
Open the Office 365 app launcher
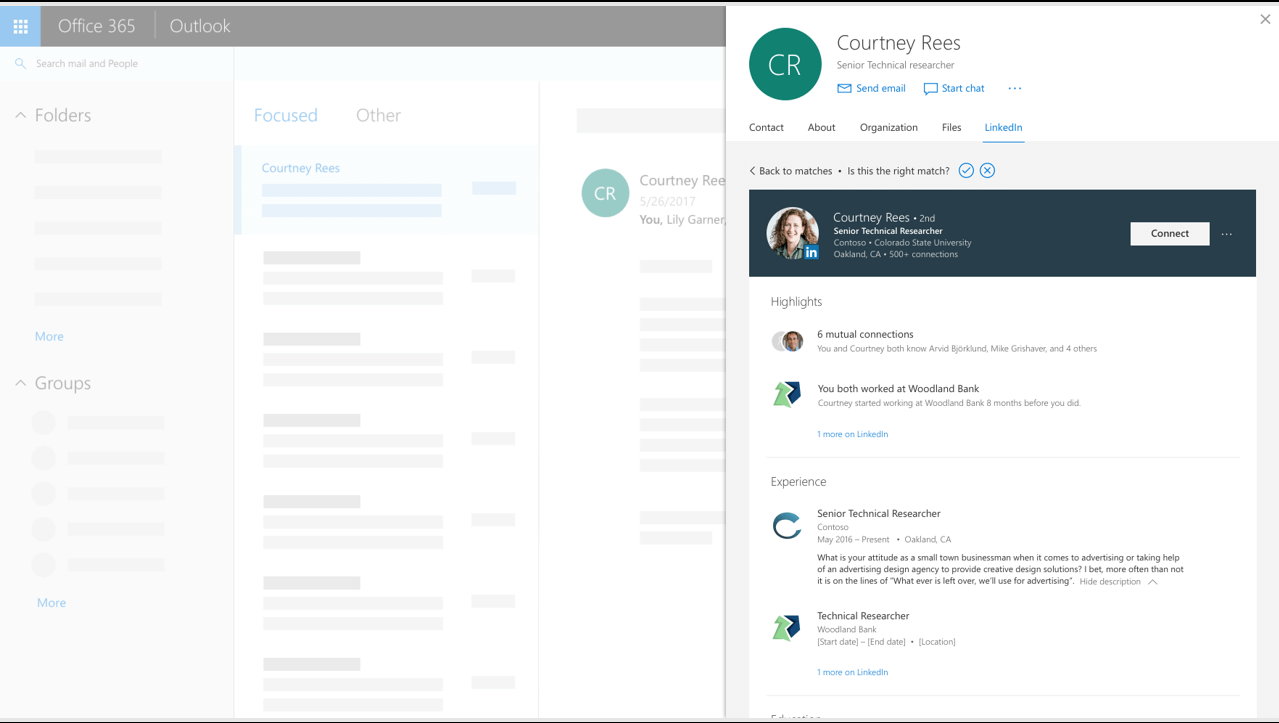pos(19,25)
